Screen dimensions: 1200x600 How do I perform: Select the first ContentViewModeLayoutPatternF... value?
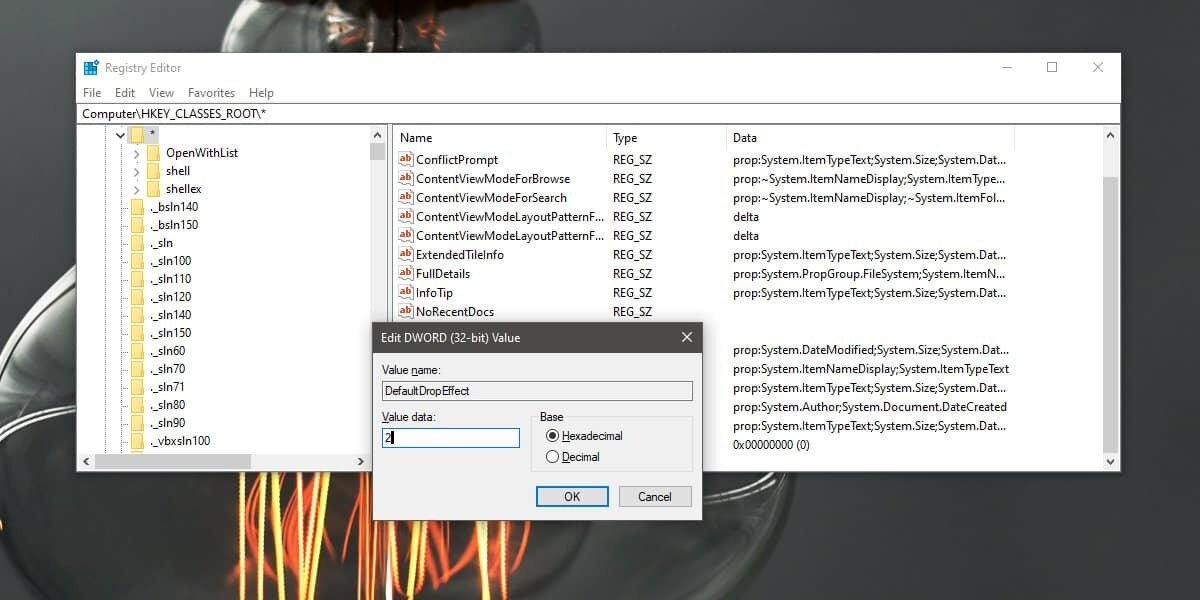(x=510, y=216)
